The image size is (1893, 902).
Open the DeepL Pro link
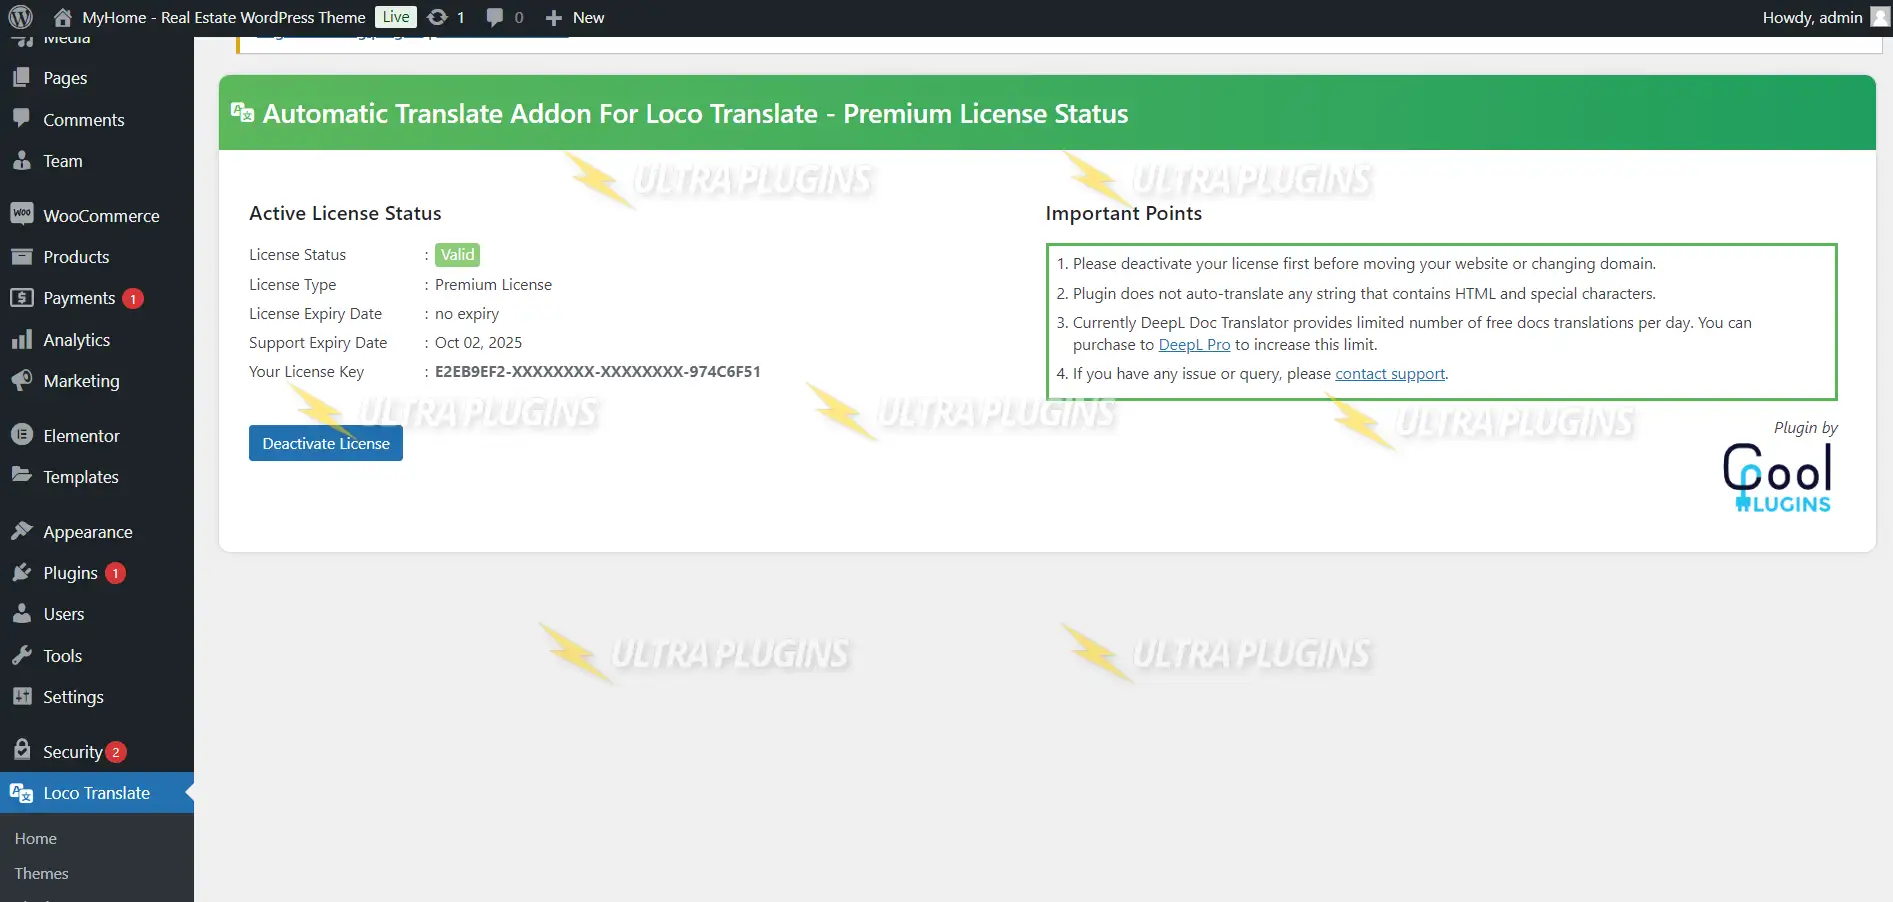click(x=1194, y=344)
